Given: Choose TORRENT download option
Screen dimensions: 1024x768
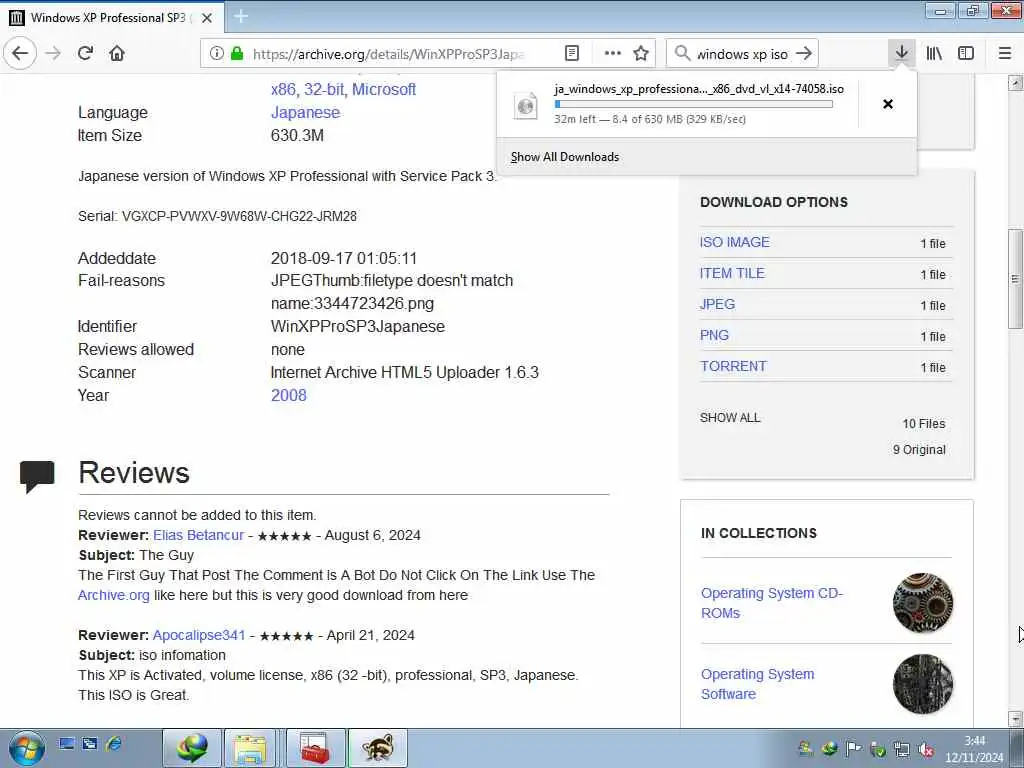Looking at the screenshot, I should (733, 366).
